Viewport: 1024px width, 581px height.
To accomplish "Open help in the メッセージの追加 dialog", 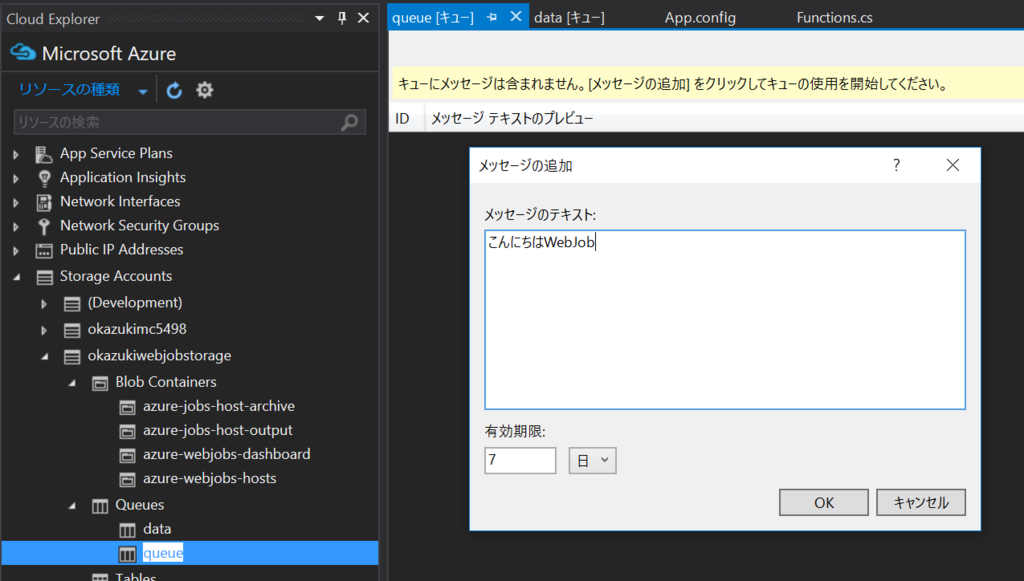I will tap(897, 165).
